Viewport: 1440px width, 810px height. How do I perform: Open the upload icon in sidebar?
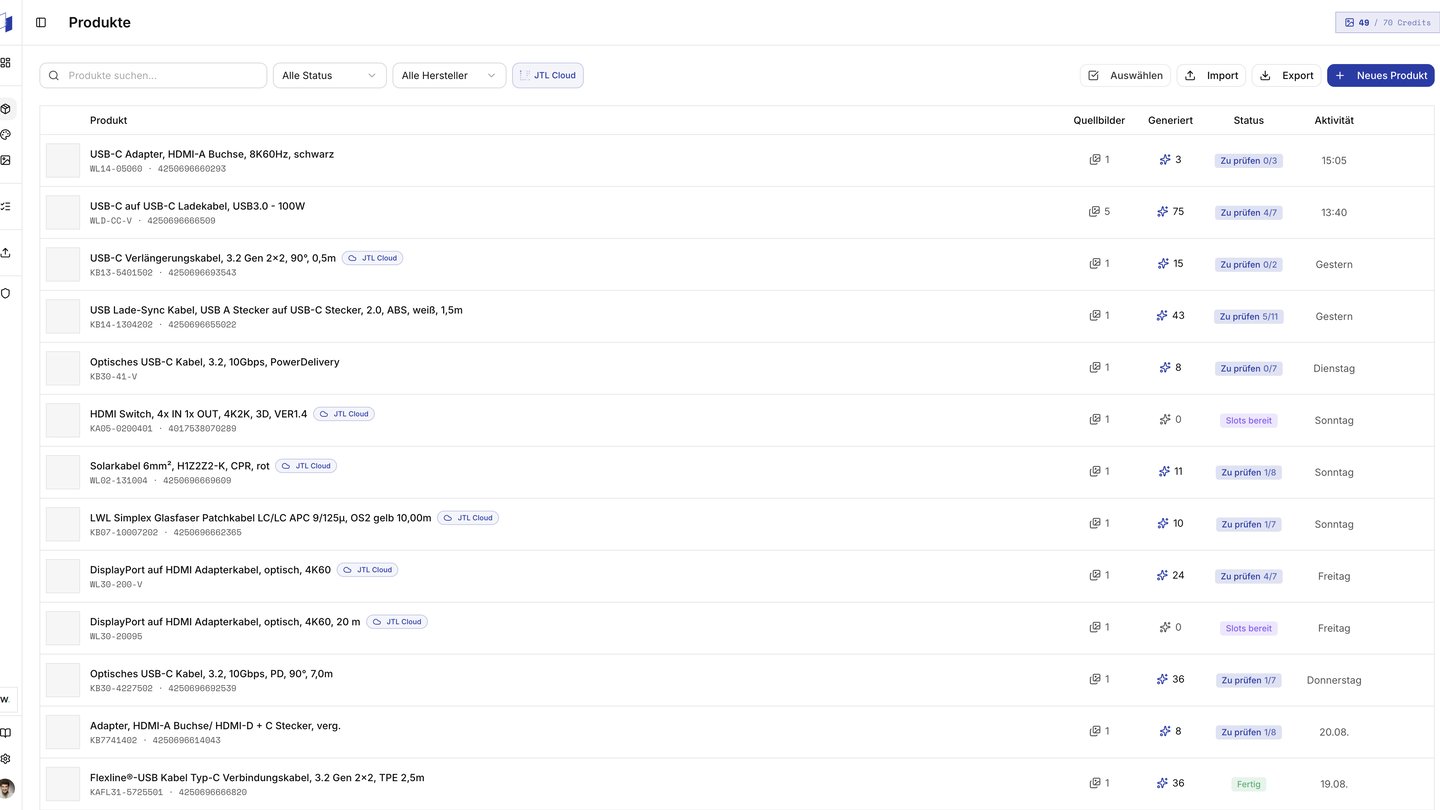tap(6, 252)
